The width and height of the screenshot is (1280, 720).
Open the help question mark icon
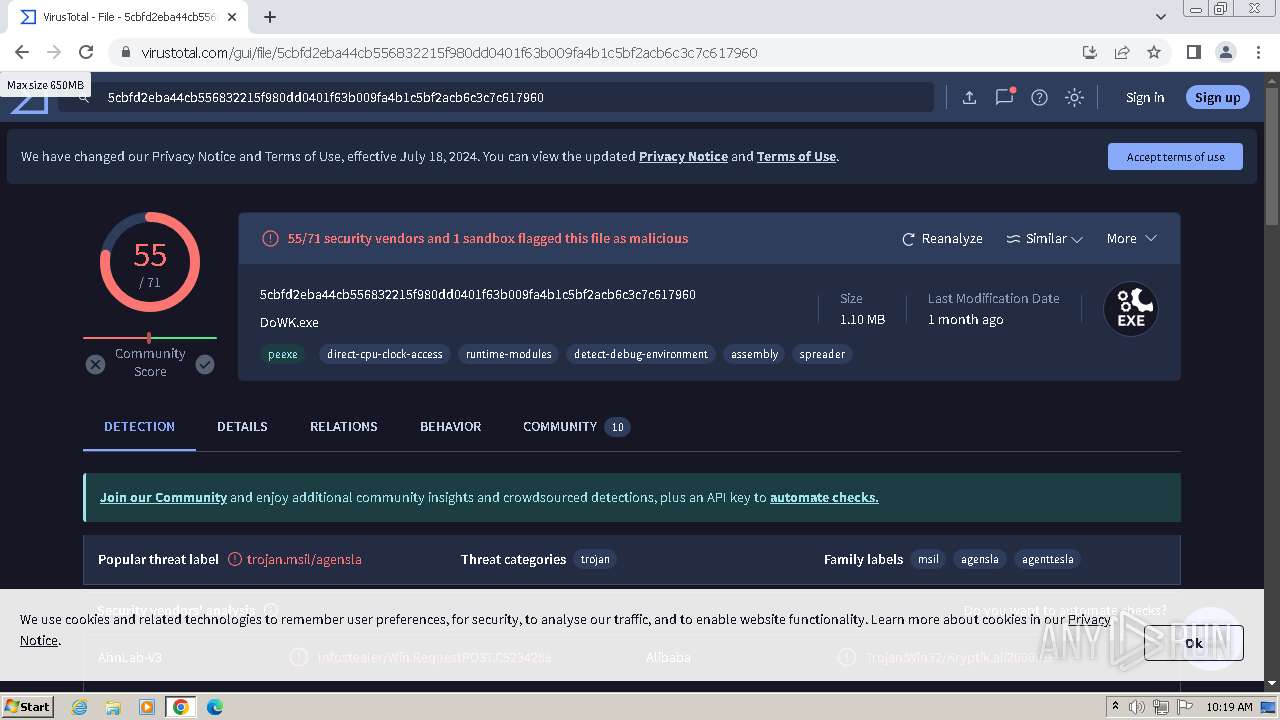(x=1039, y=97)
